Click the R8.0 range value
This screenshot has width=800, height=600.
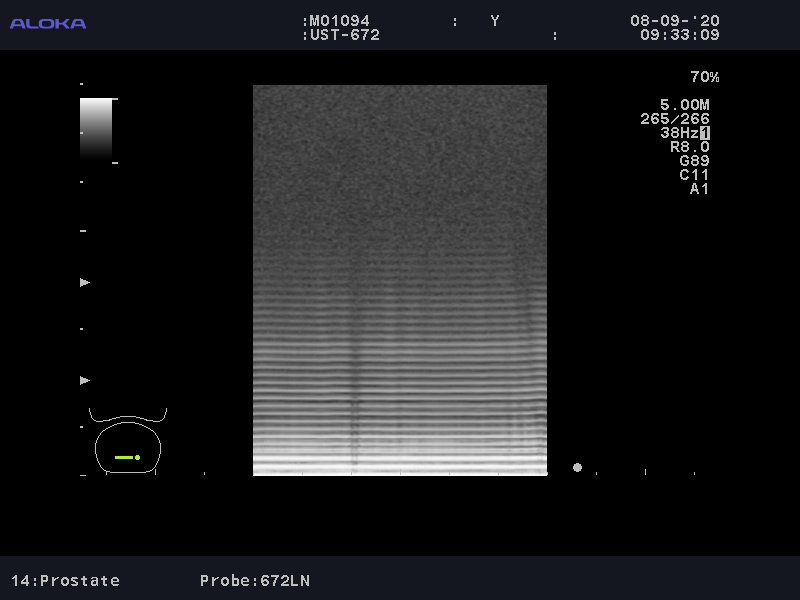(690, 147)
